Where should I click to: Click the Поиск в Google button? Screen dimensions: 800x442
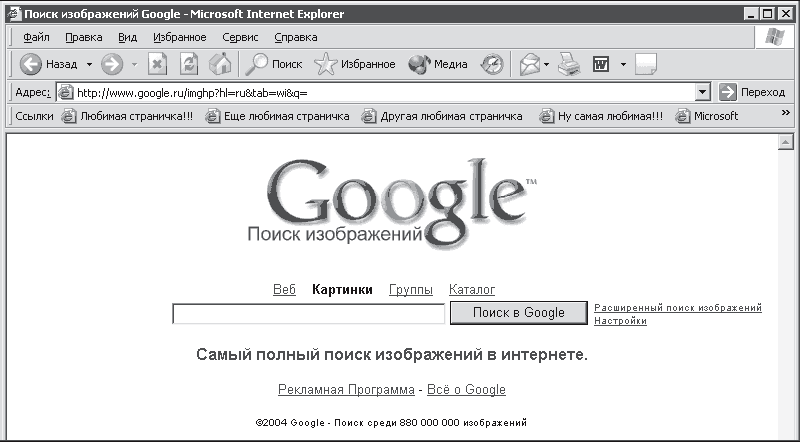tap(519, 312)
